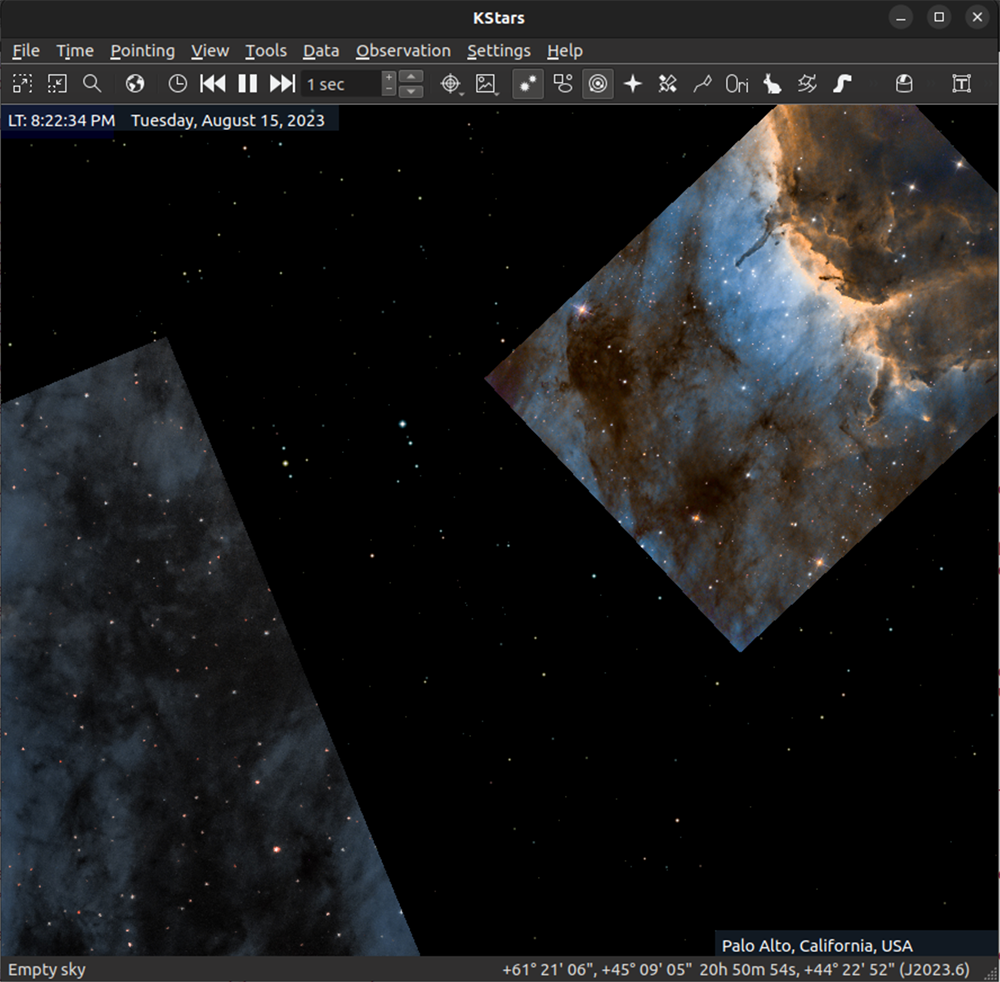The image size is (1000, 982).
Task: Toggle satellite display icon
Action: click(x=667, y=84)
